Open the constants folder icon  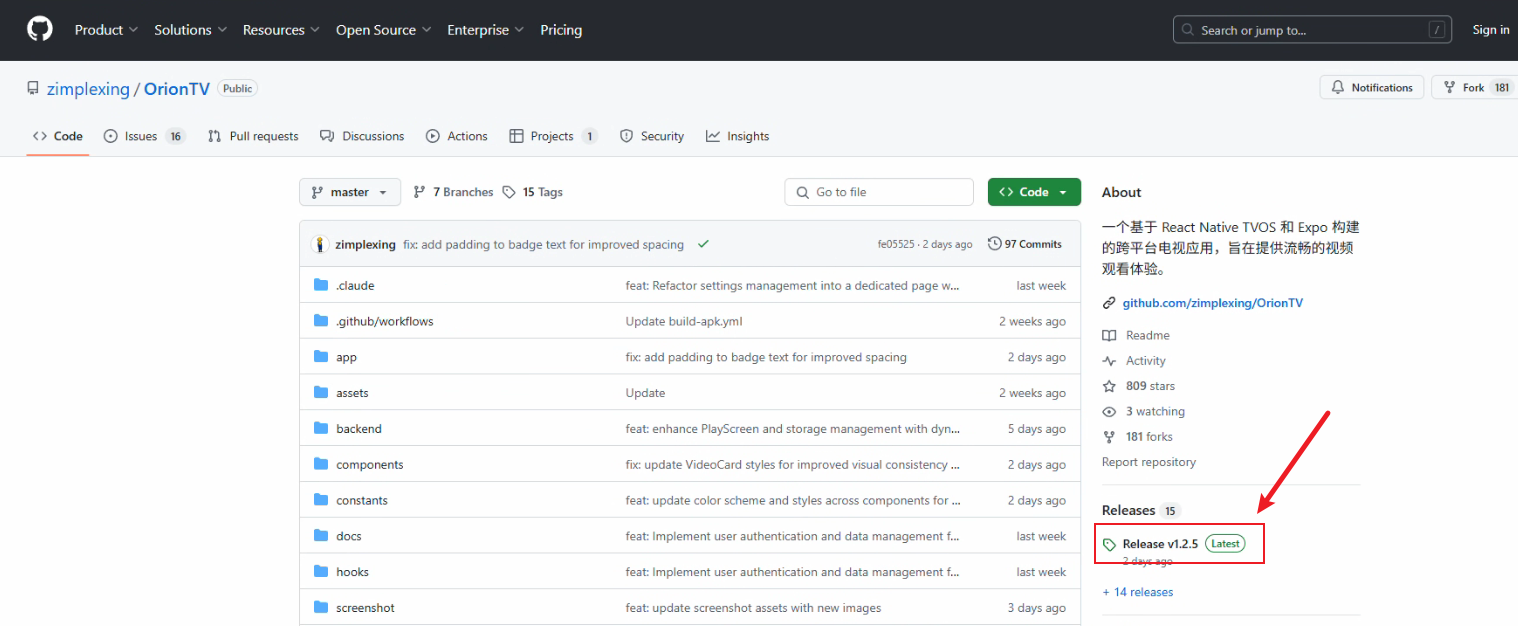(x=321, y=500)
